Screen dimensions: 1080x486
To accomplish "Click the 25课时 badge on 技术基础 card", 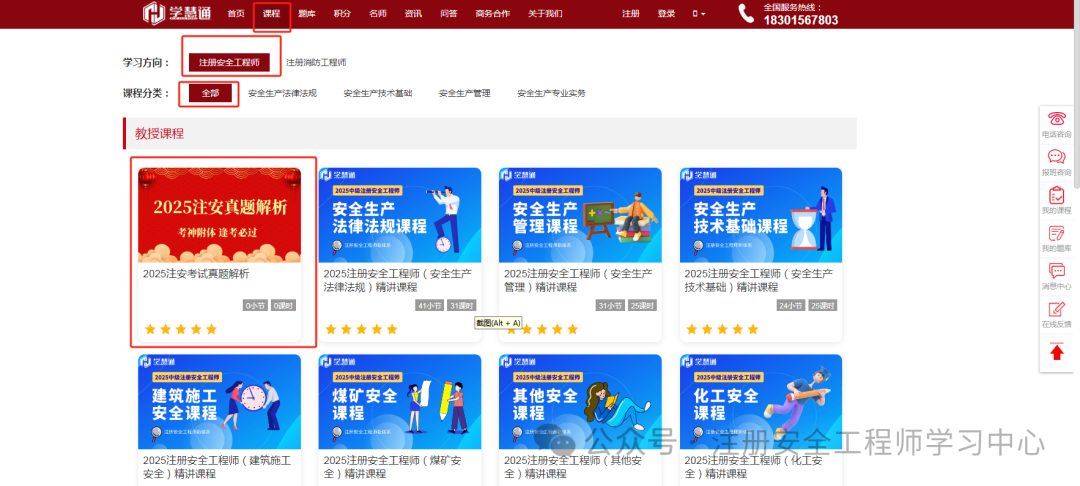I will (x=822, y=305).
